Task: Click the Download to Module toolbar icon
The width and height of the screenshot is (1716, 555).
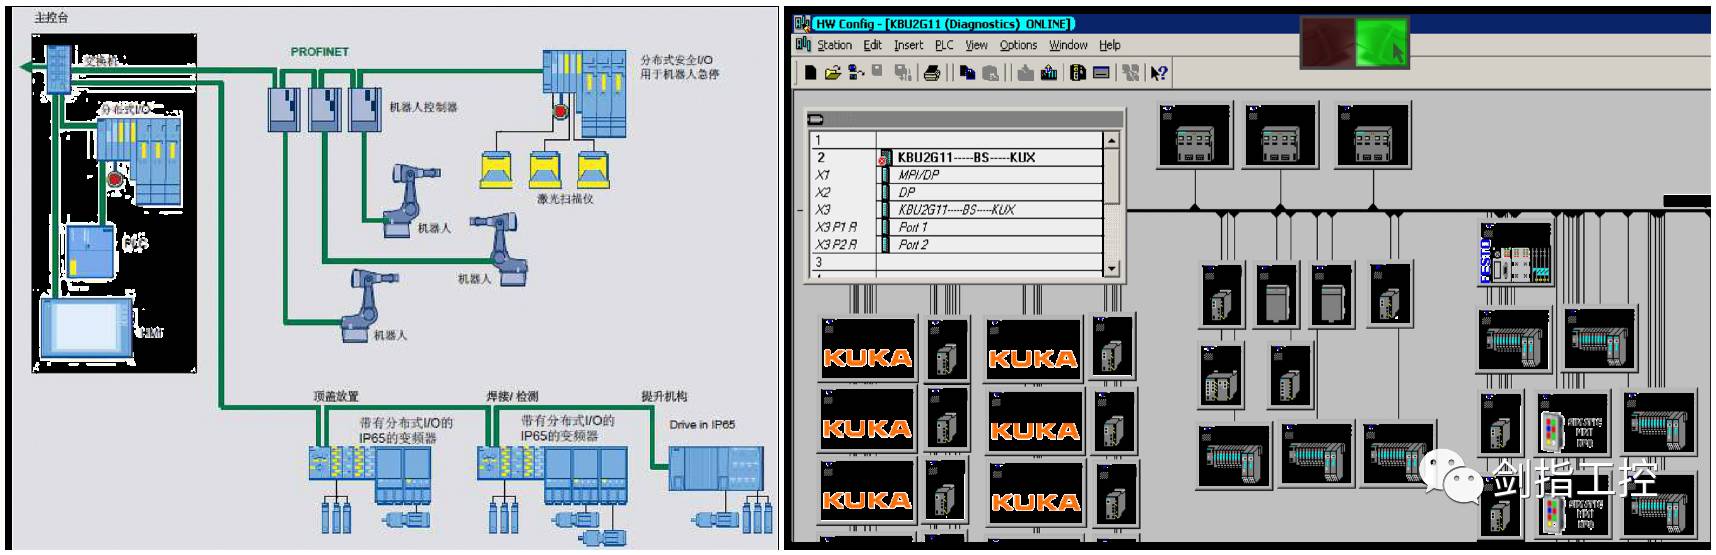Action: (x=1025, y=73)
